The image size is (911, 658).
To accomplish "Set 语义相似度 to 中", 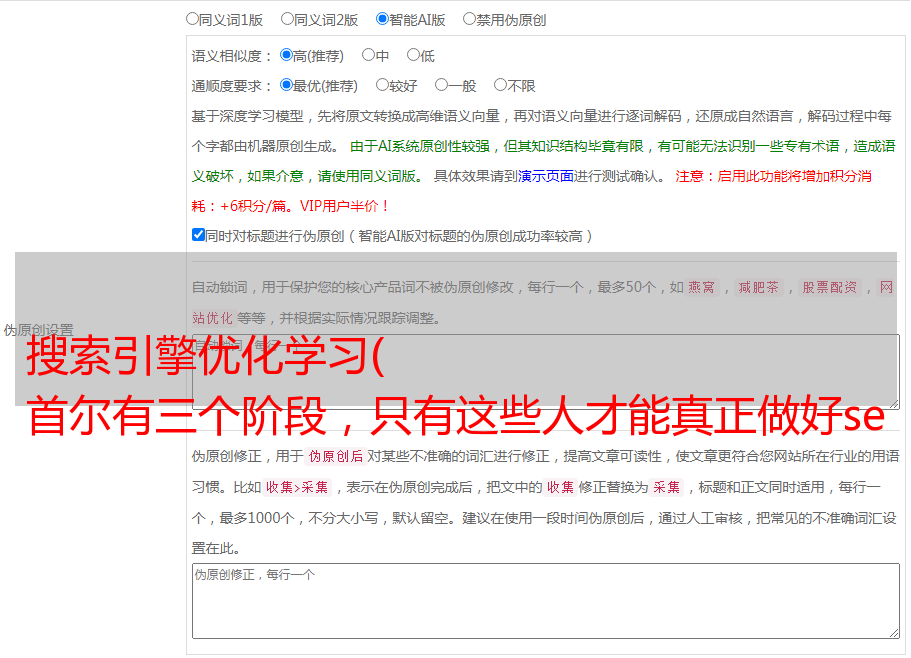I will 368,55.
